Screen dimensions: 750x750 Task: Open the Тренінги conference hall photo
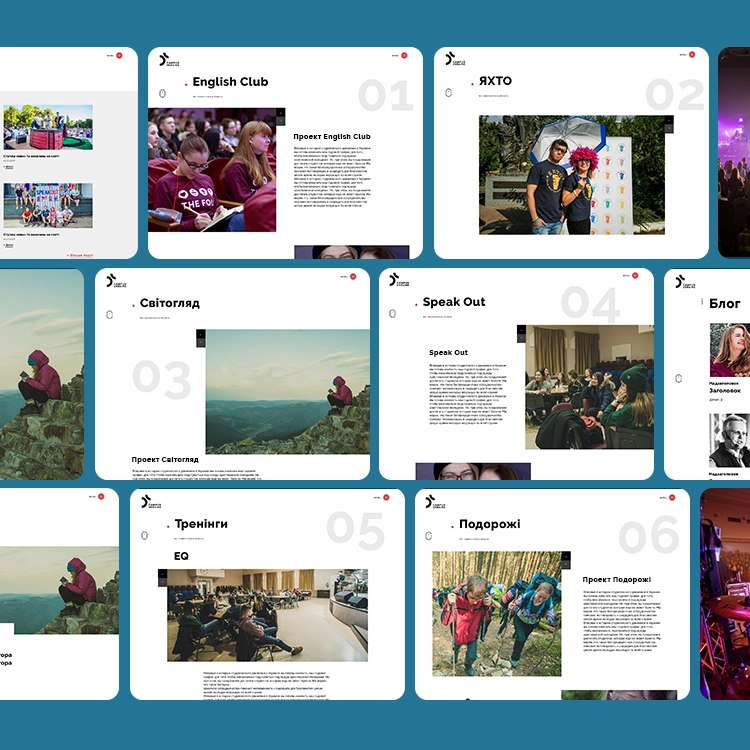266,615
